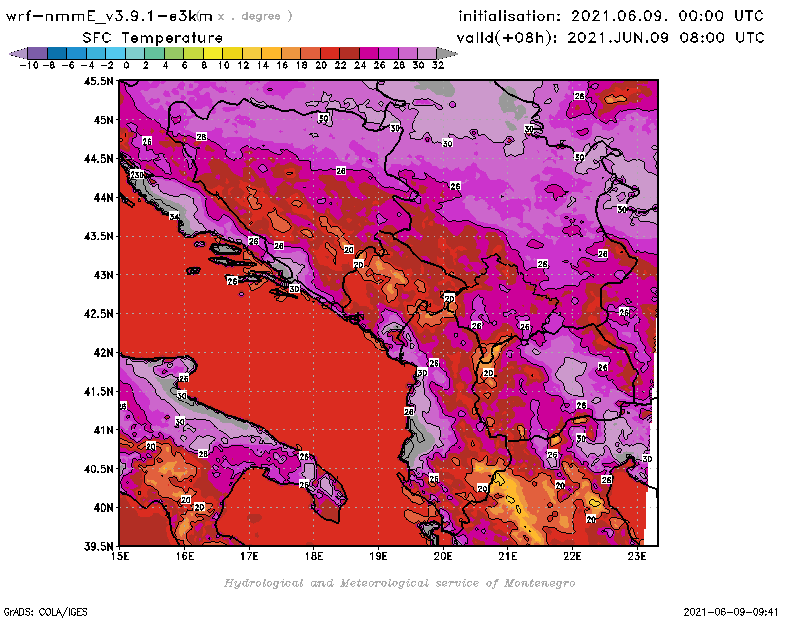Image resolution: width=800 pixels, height=618 pixels.
Task: Click the purple -10 to -8 legend swatch
Action: point(38,53)
